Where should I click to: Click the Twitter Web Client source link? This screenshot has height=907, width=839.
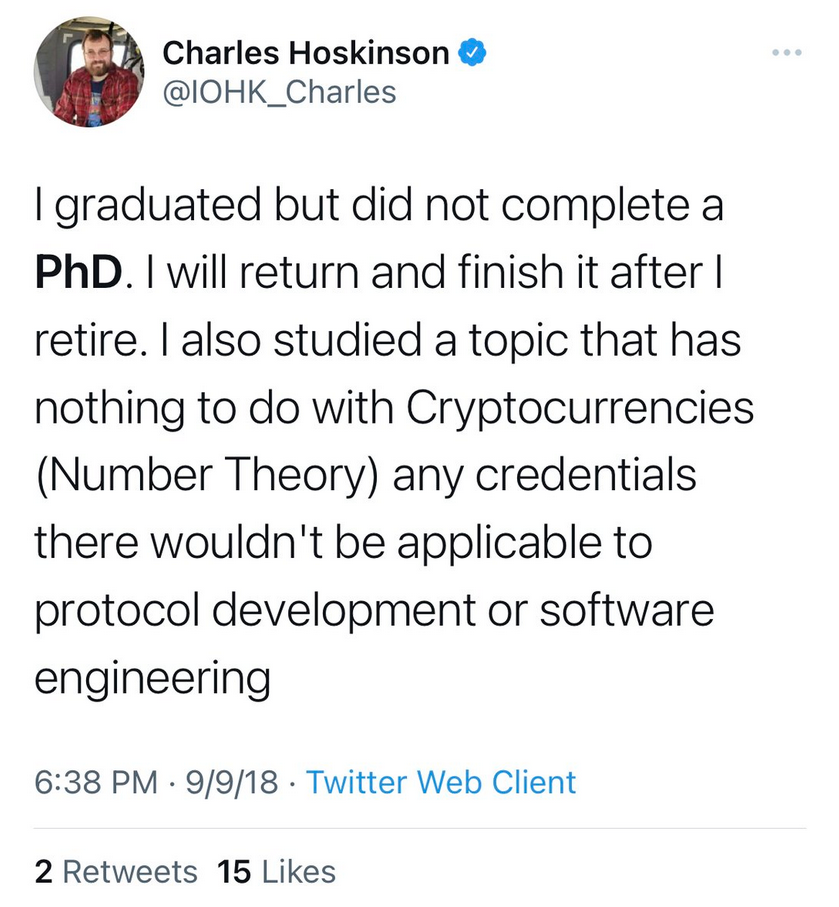pyautogui.click(x=441, y=781)
